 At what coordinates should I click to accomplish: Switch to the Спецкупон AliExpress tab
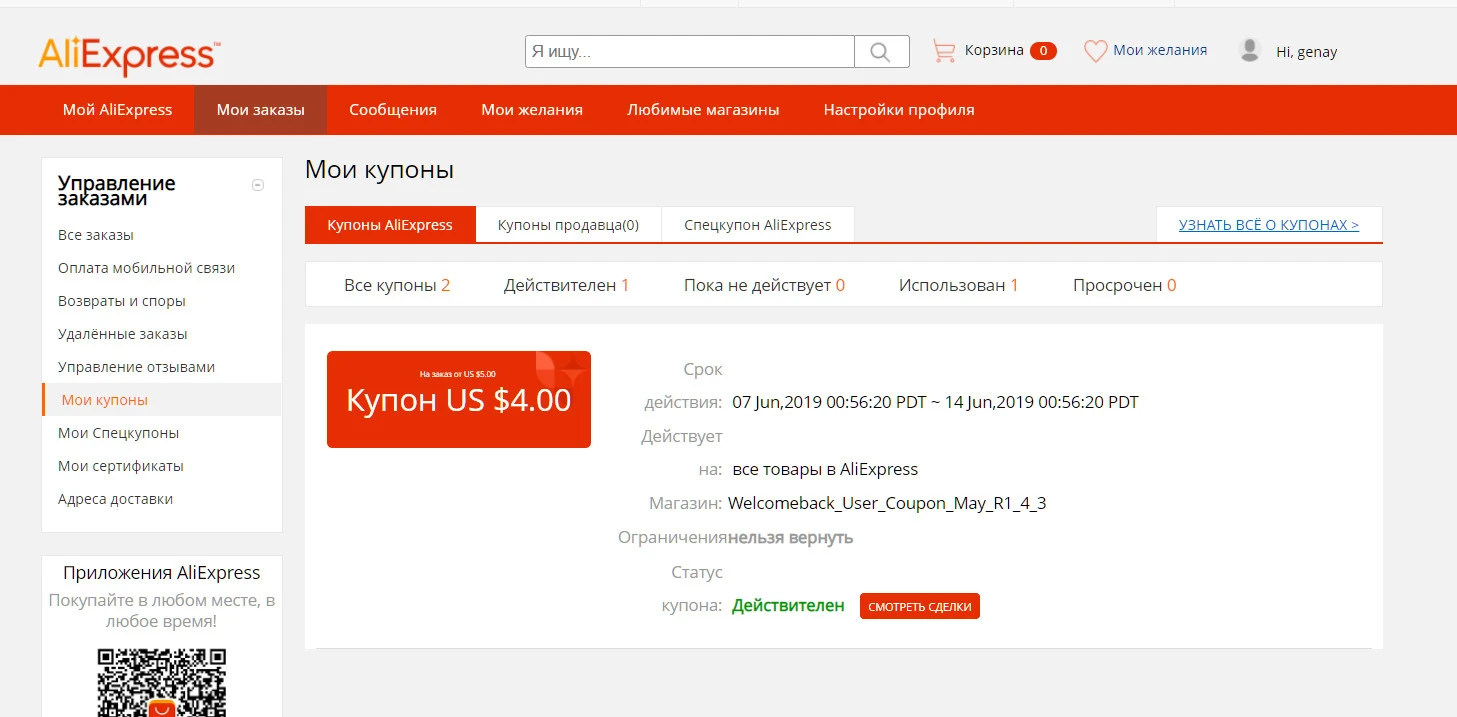(x=758, y=225)
